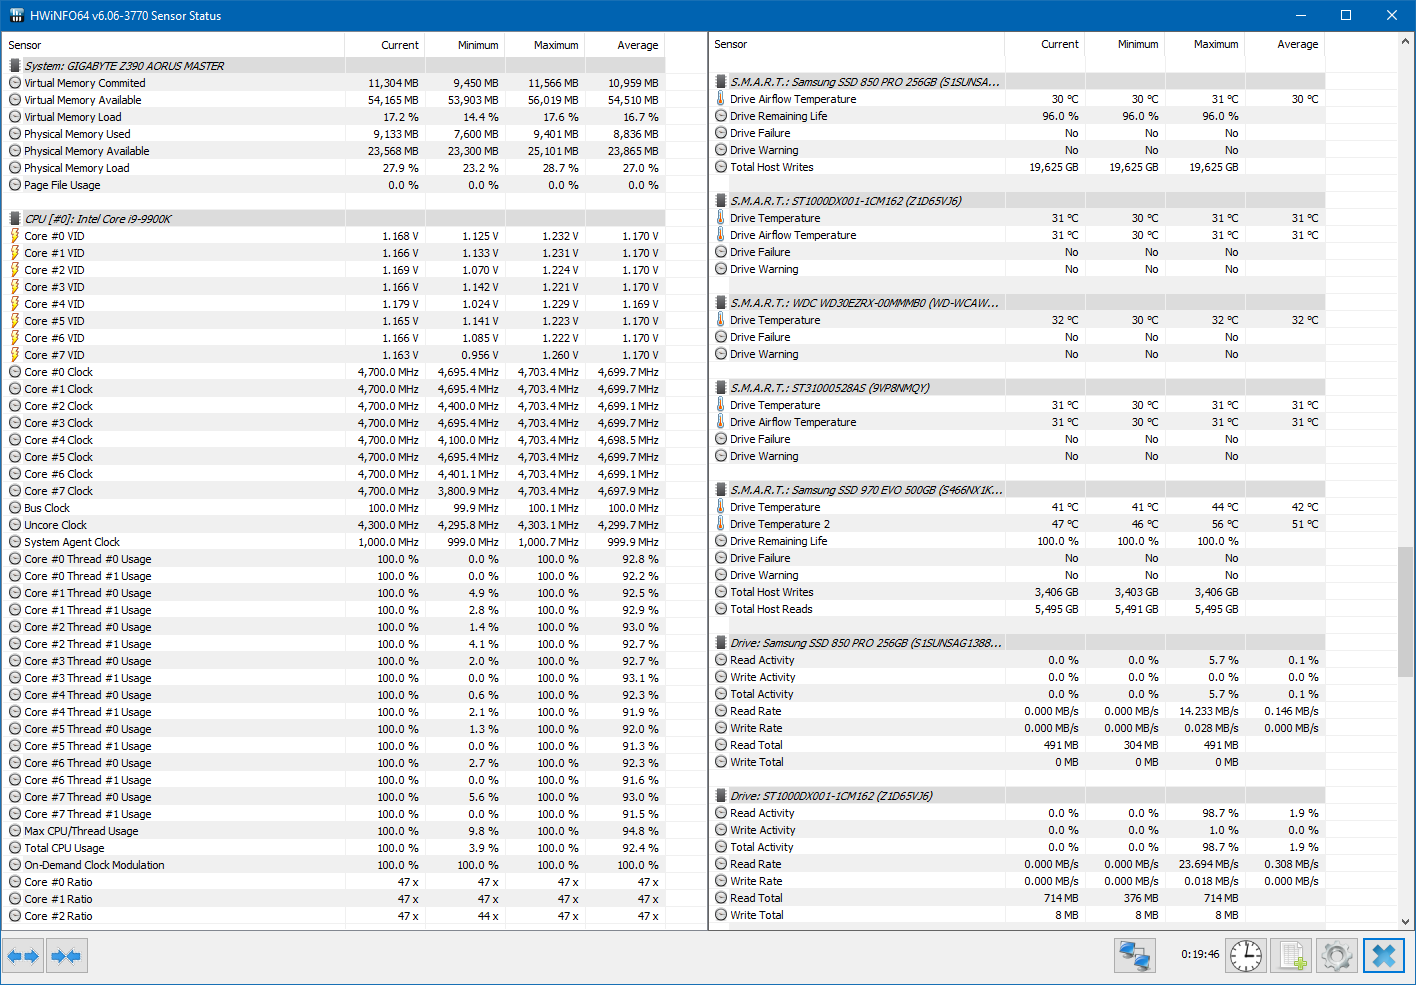Click the log file save icon
This screenshot has height=985, width=1416.
[x=1293, y=956]
